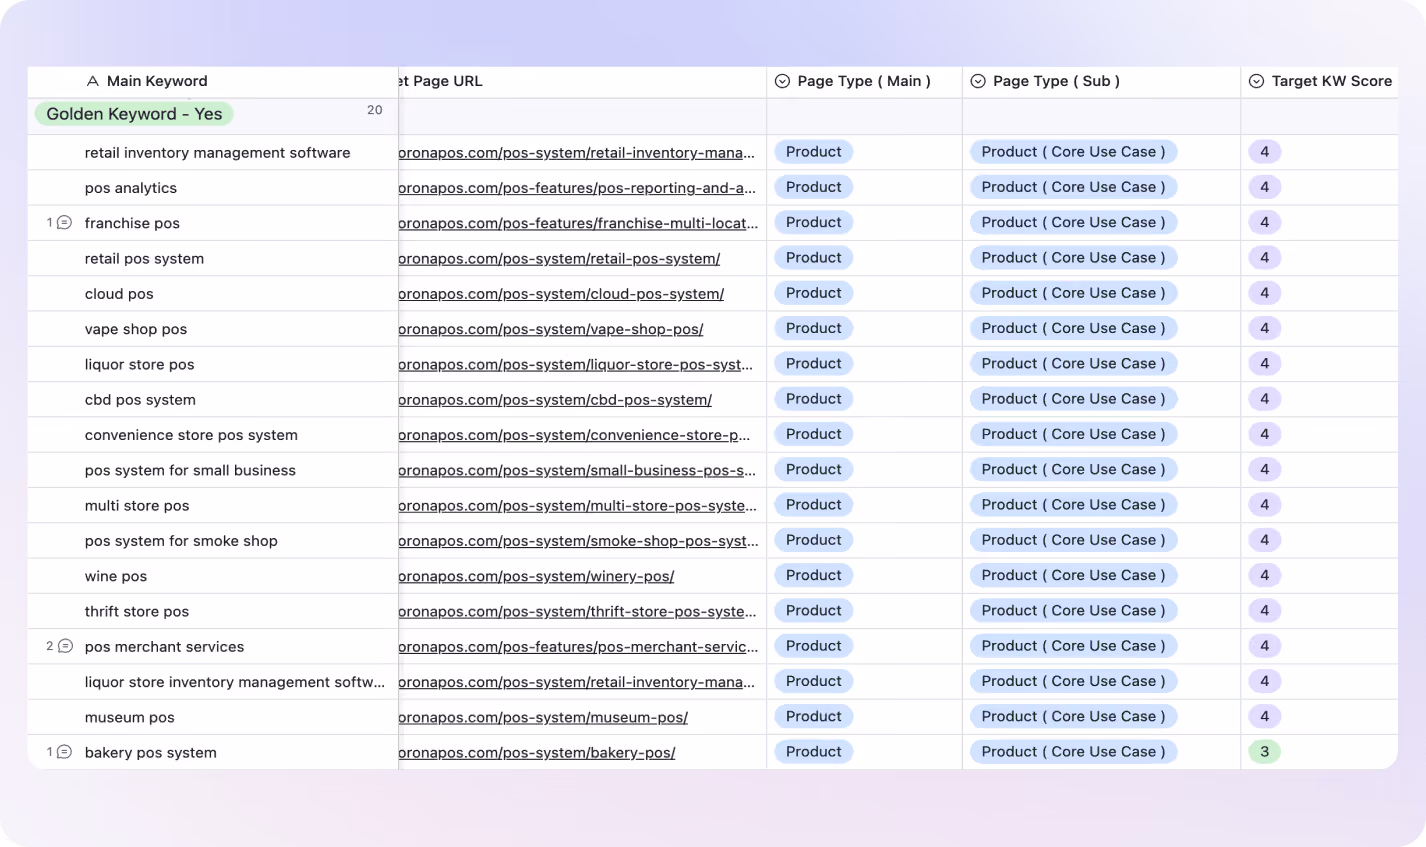Image resolution: width=1426 pixels, height=847 pixels.
Task: Click score 4 badge in multi store pos row
Action: pyautogui.click(x=1265, y=504)
